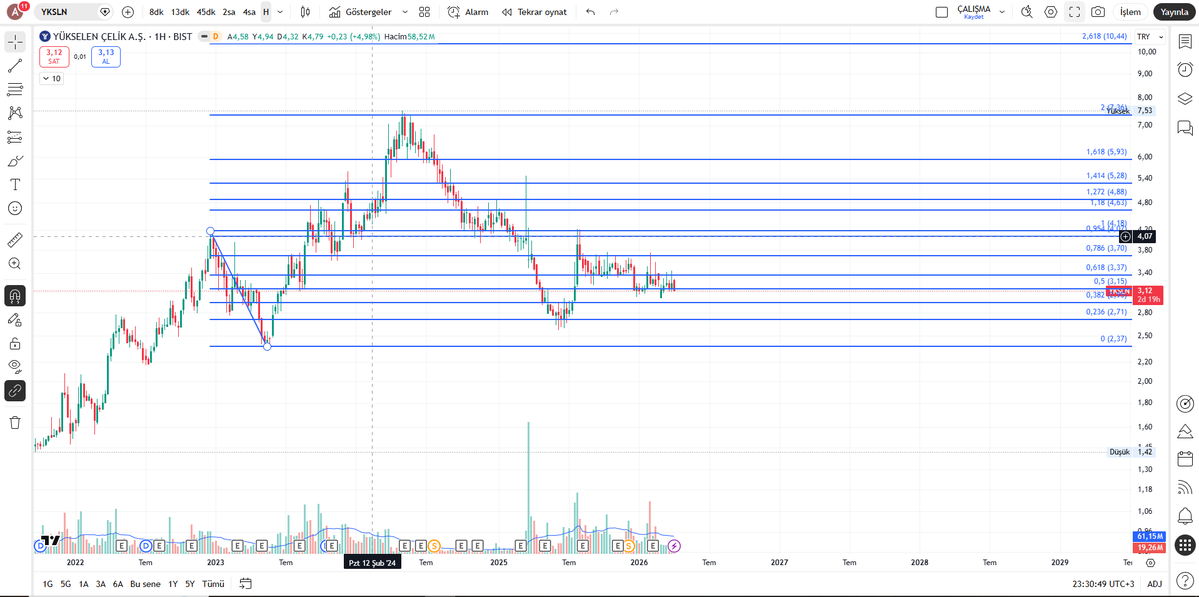This screenshot has width=1199, height=597.
Task: Toggle magnet mode
Action: (15, 296)
